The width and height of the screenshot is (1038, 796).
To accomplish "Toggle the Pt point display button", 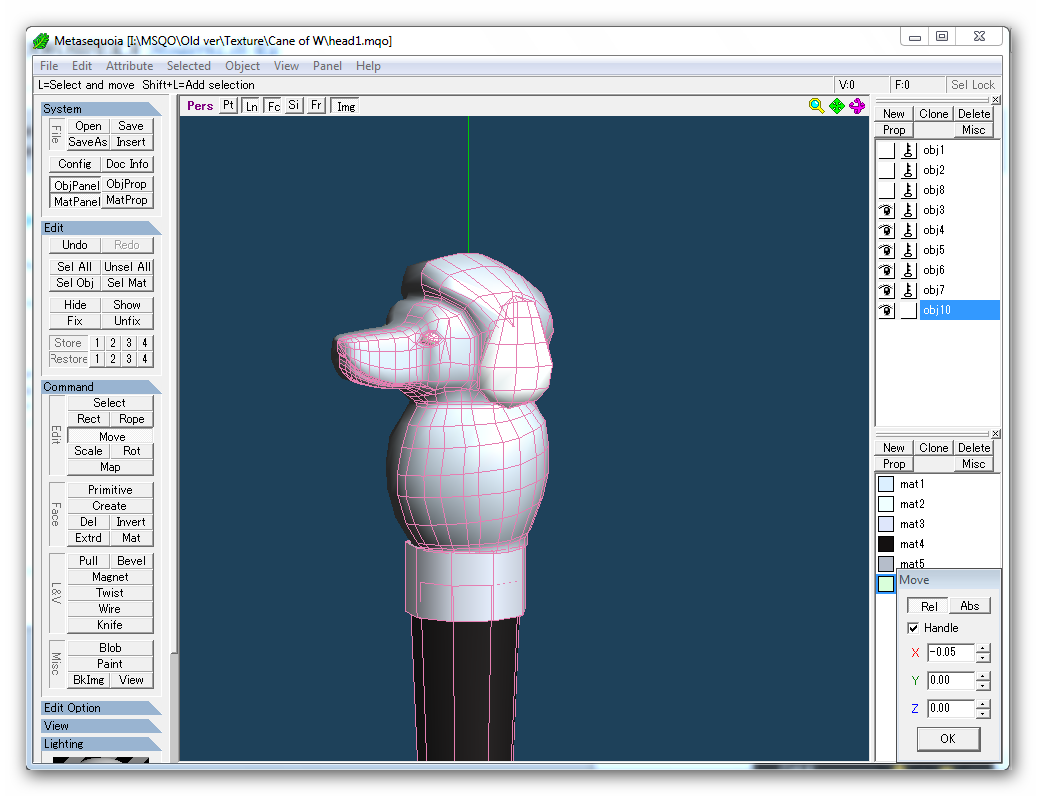I will click(x=228, y=105).
